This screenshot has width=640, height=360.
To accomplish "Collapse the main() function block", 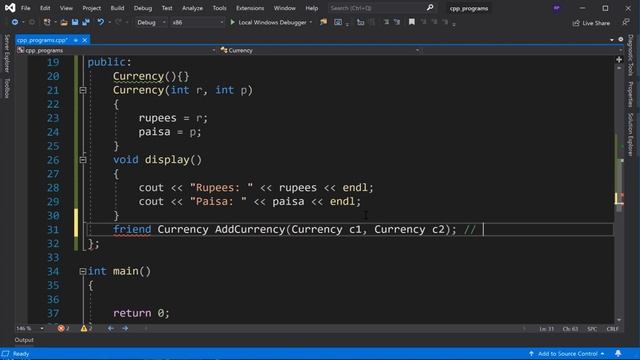I will 83,271.
